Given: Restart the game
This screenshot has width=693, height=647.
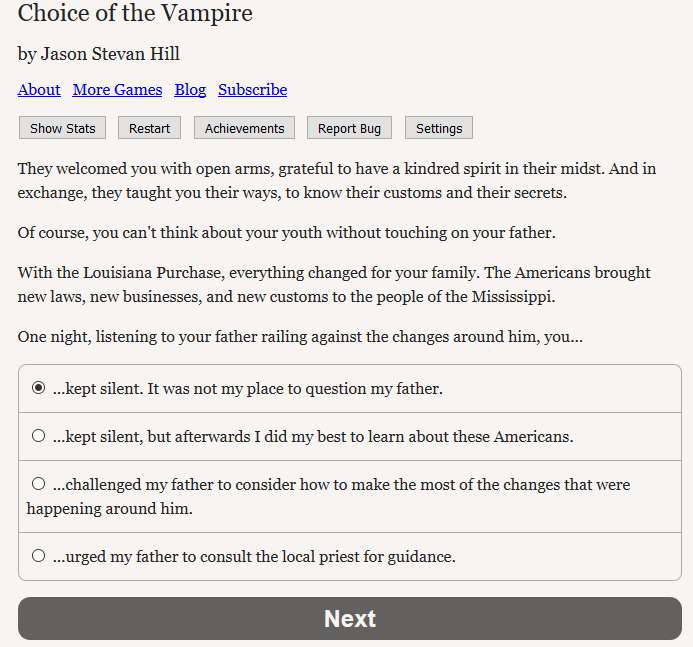Looking at the screenshot, I should pyautogui.click(x=149, y=128).
